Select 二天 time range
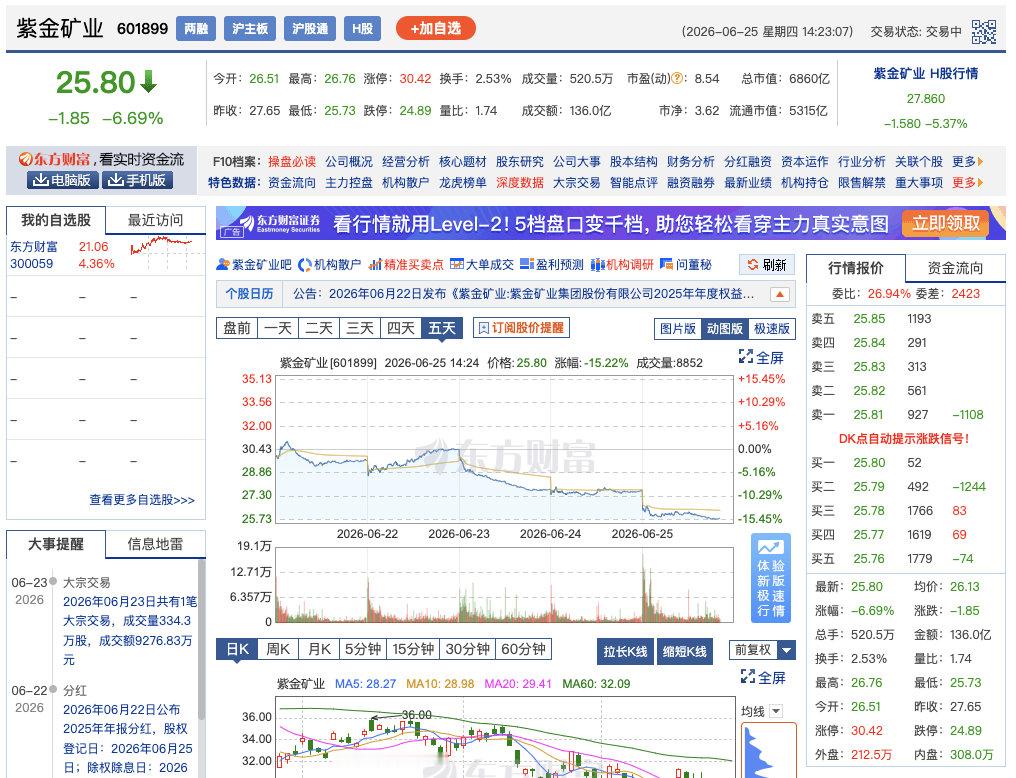 [319, 328]
